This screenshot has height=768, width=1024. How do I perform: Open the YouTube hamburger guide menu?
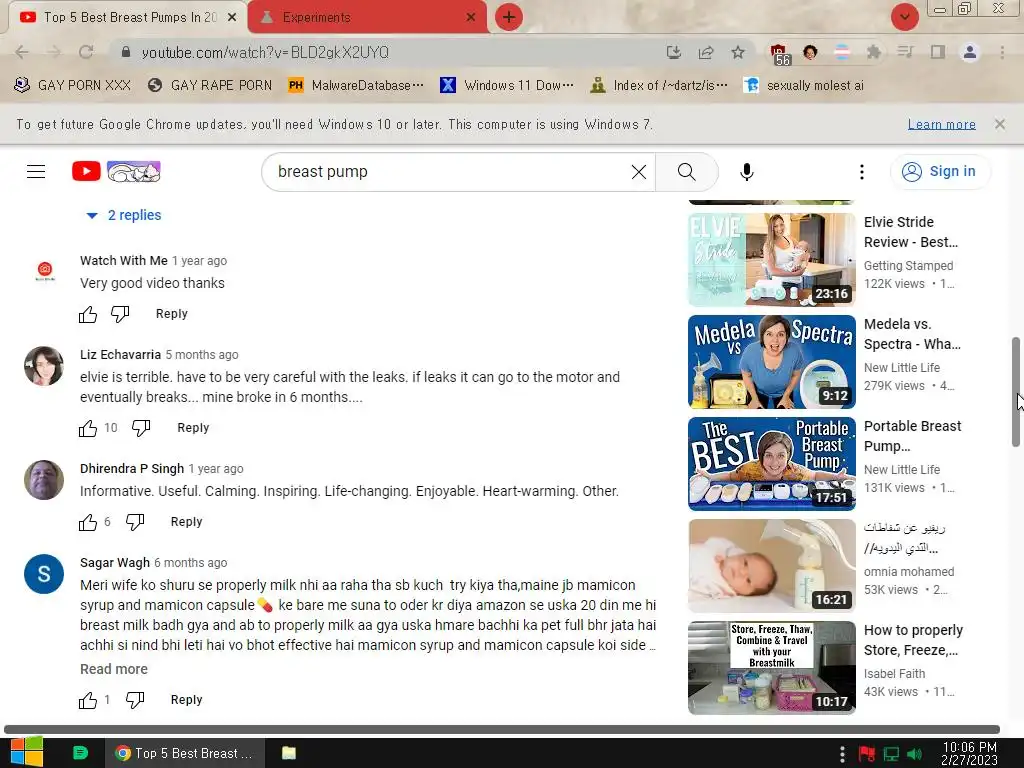tap(36, 172)
